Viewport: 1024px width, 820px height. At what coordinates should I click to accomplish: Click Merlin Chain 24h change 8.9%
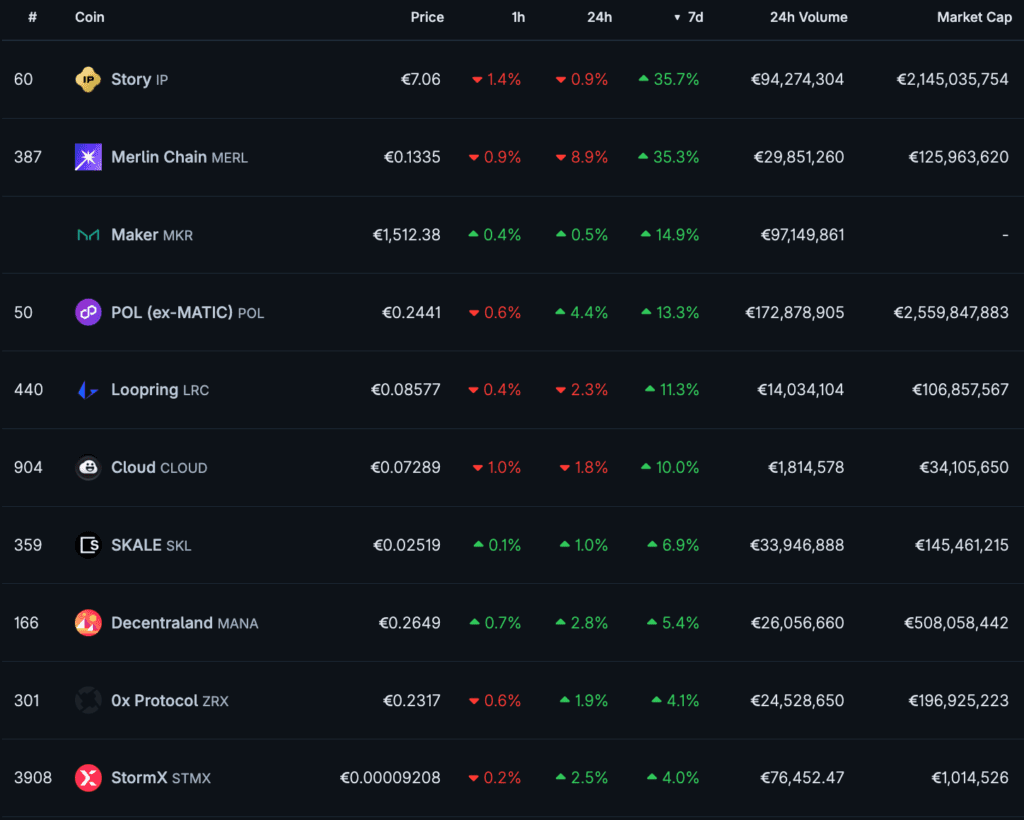coord(582,157)
